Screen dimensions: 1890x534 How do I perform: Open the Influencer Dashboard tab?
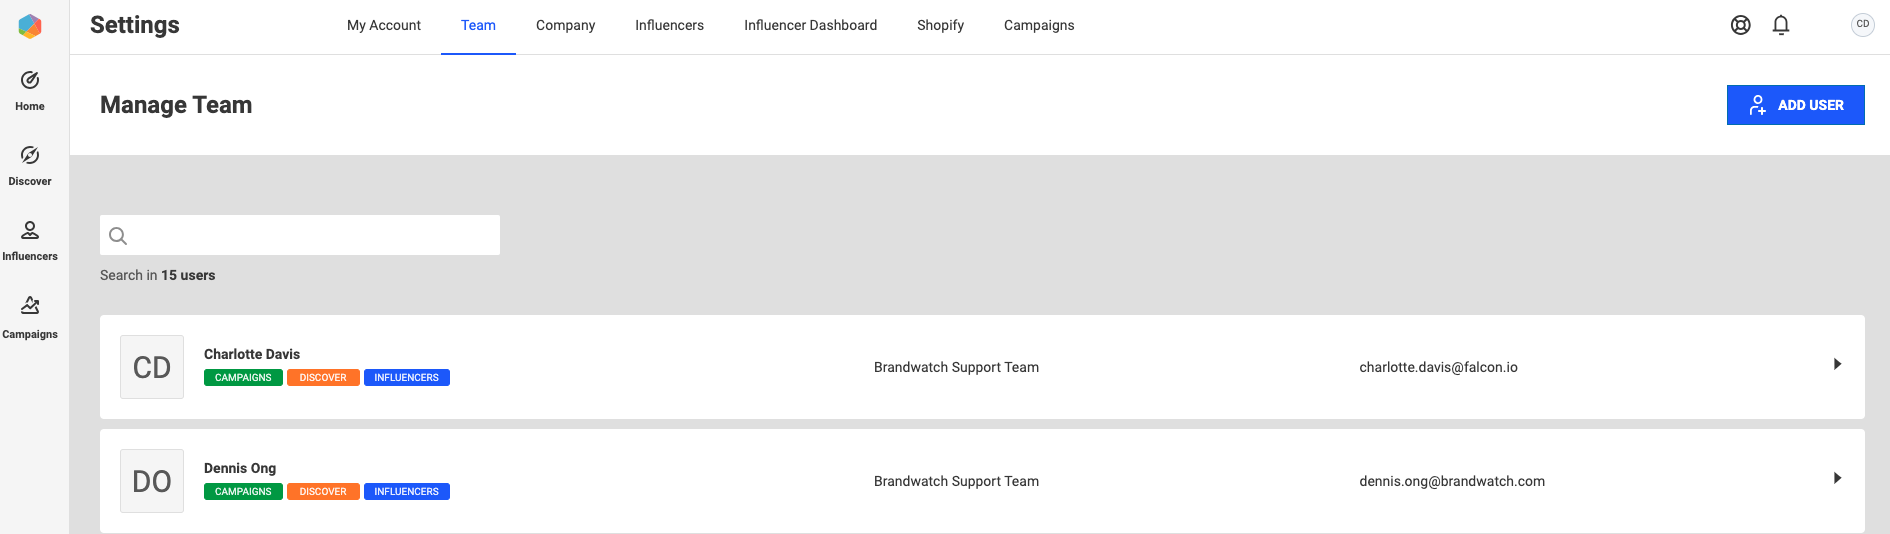click(x=810, y=25)
